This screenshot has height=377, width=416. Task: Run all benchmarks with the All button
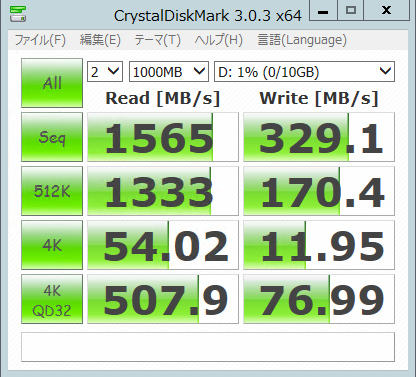(x=52, y=83)
